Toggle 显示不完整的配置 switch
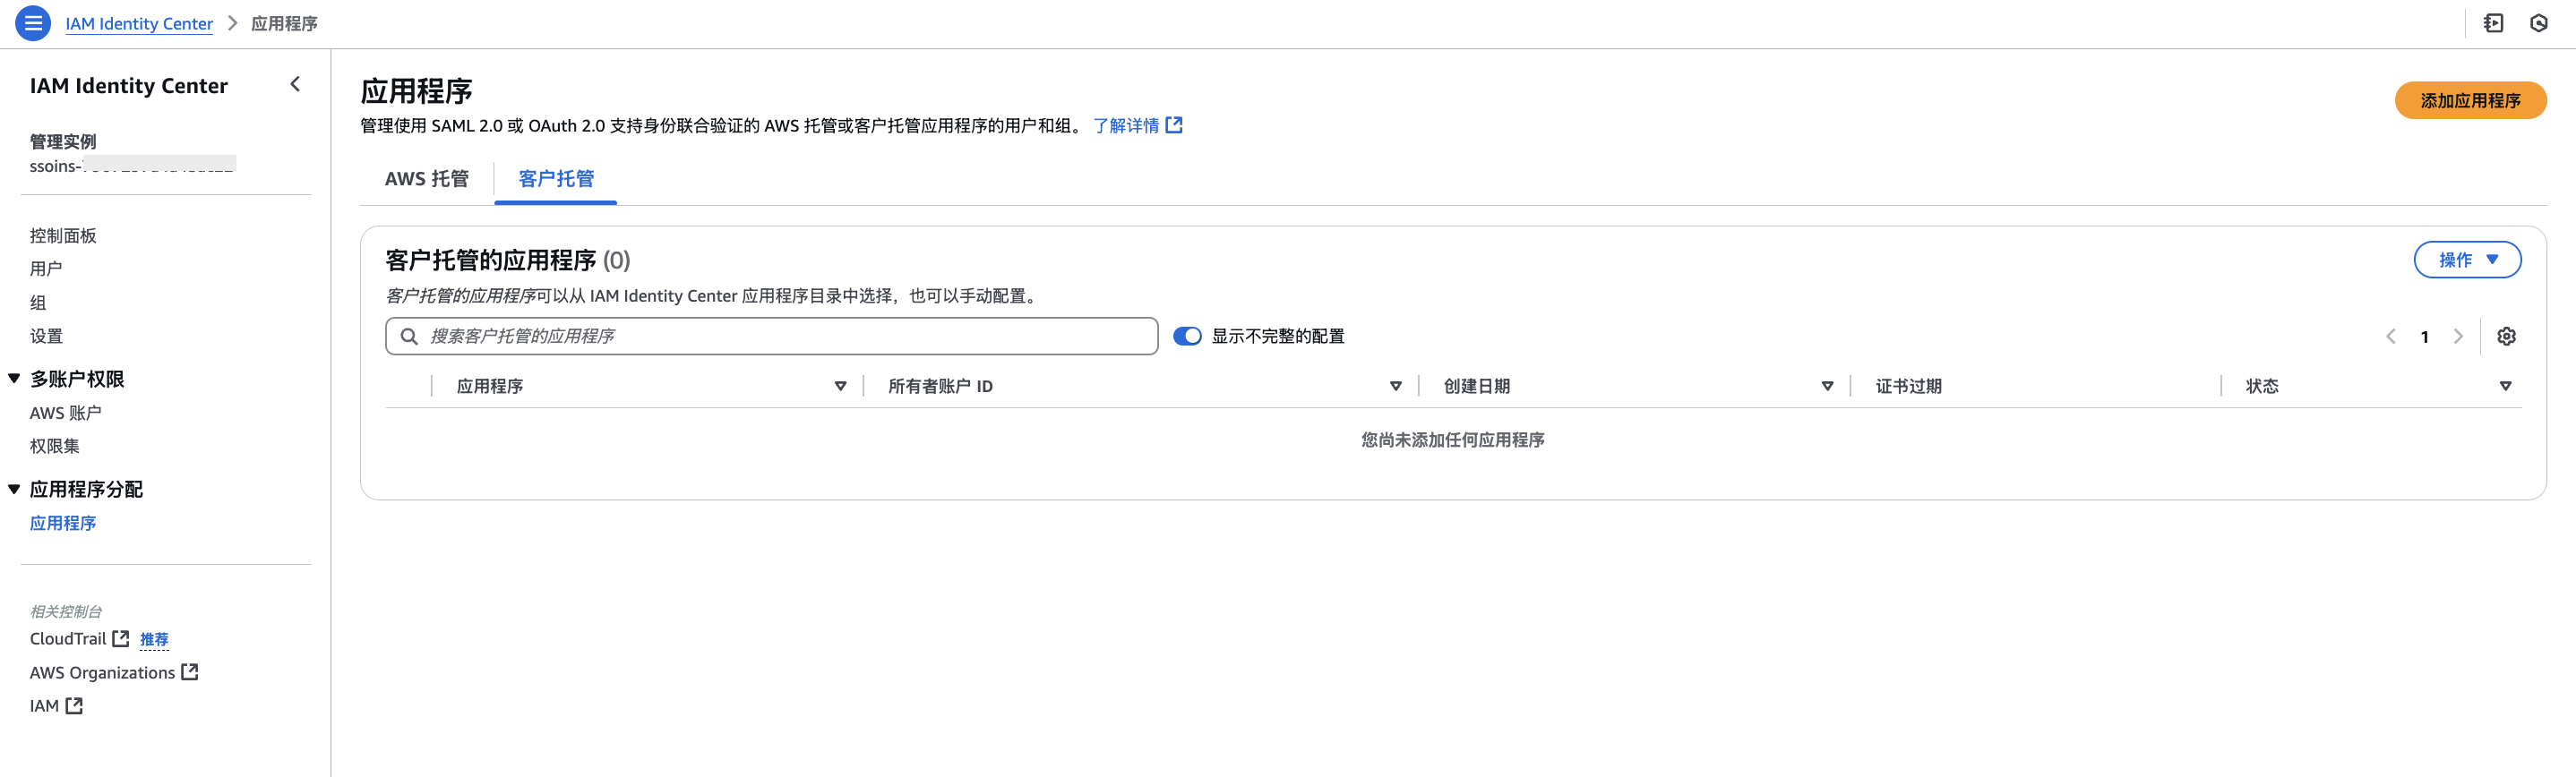Viewport: 2576px width, 777px height. (1187, 336)
